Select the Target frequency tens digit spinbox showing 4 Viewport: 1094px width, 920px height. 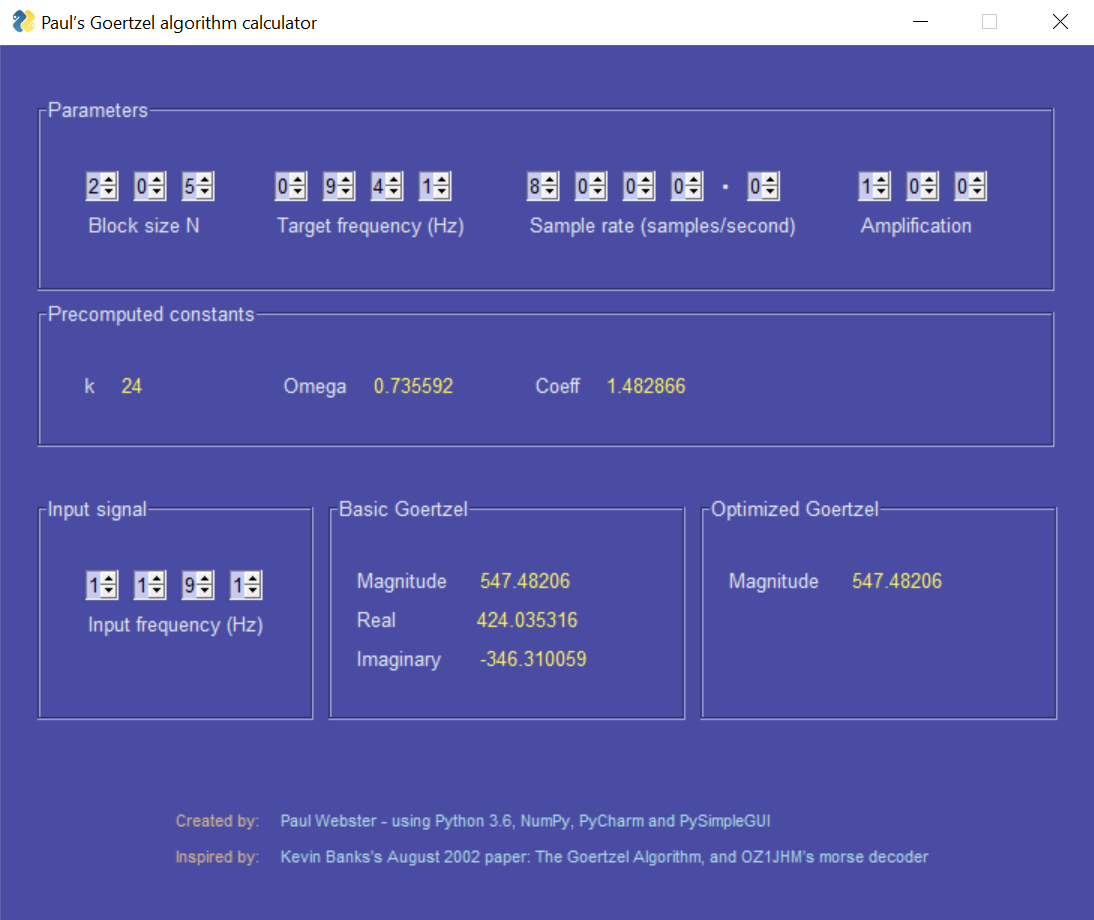(387, 186)
